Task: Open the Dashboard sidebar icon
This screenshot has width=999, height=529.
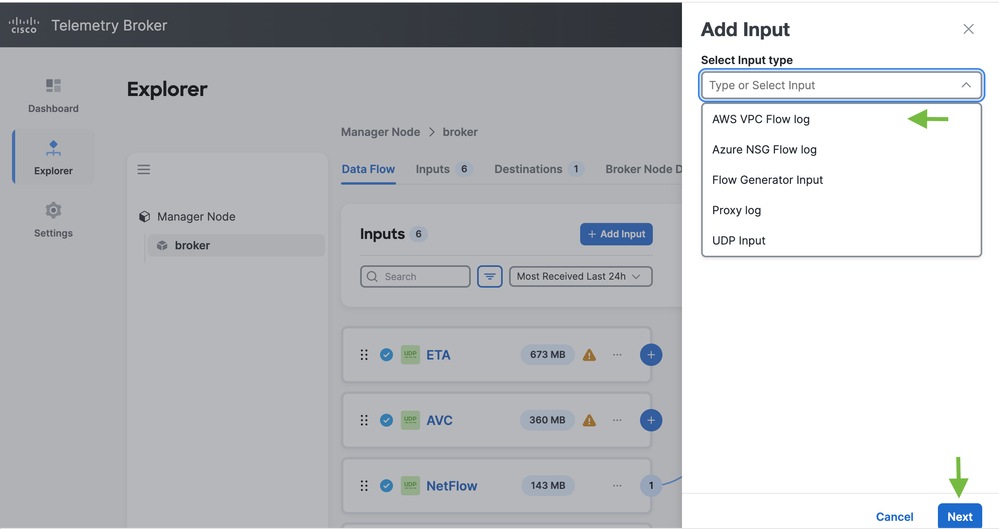Action: tap(53, 95)
